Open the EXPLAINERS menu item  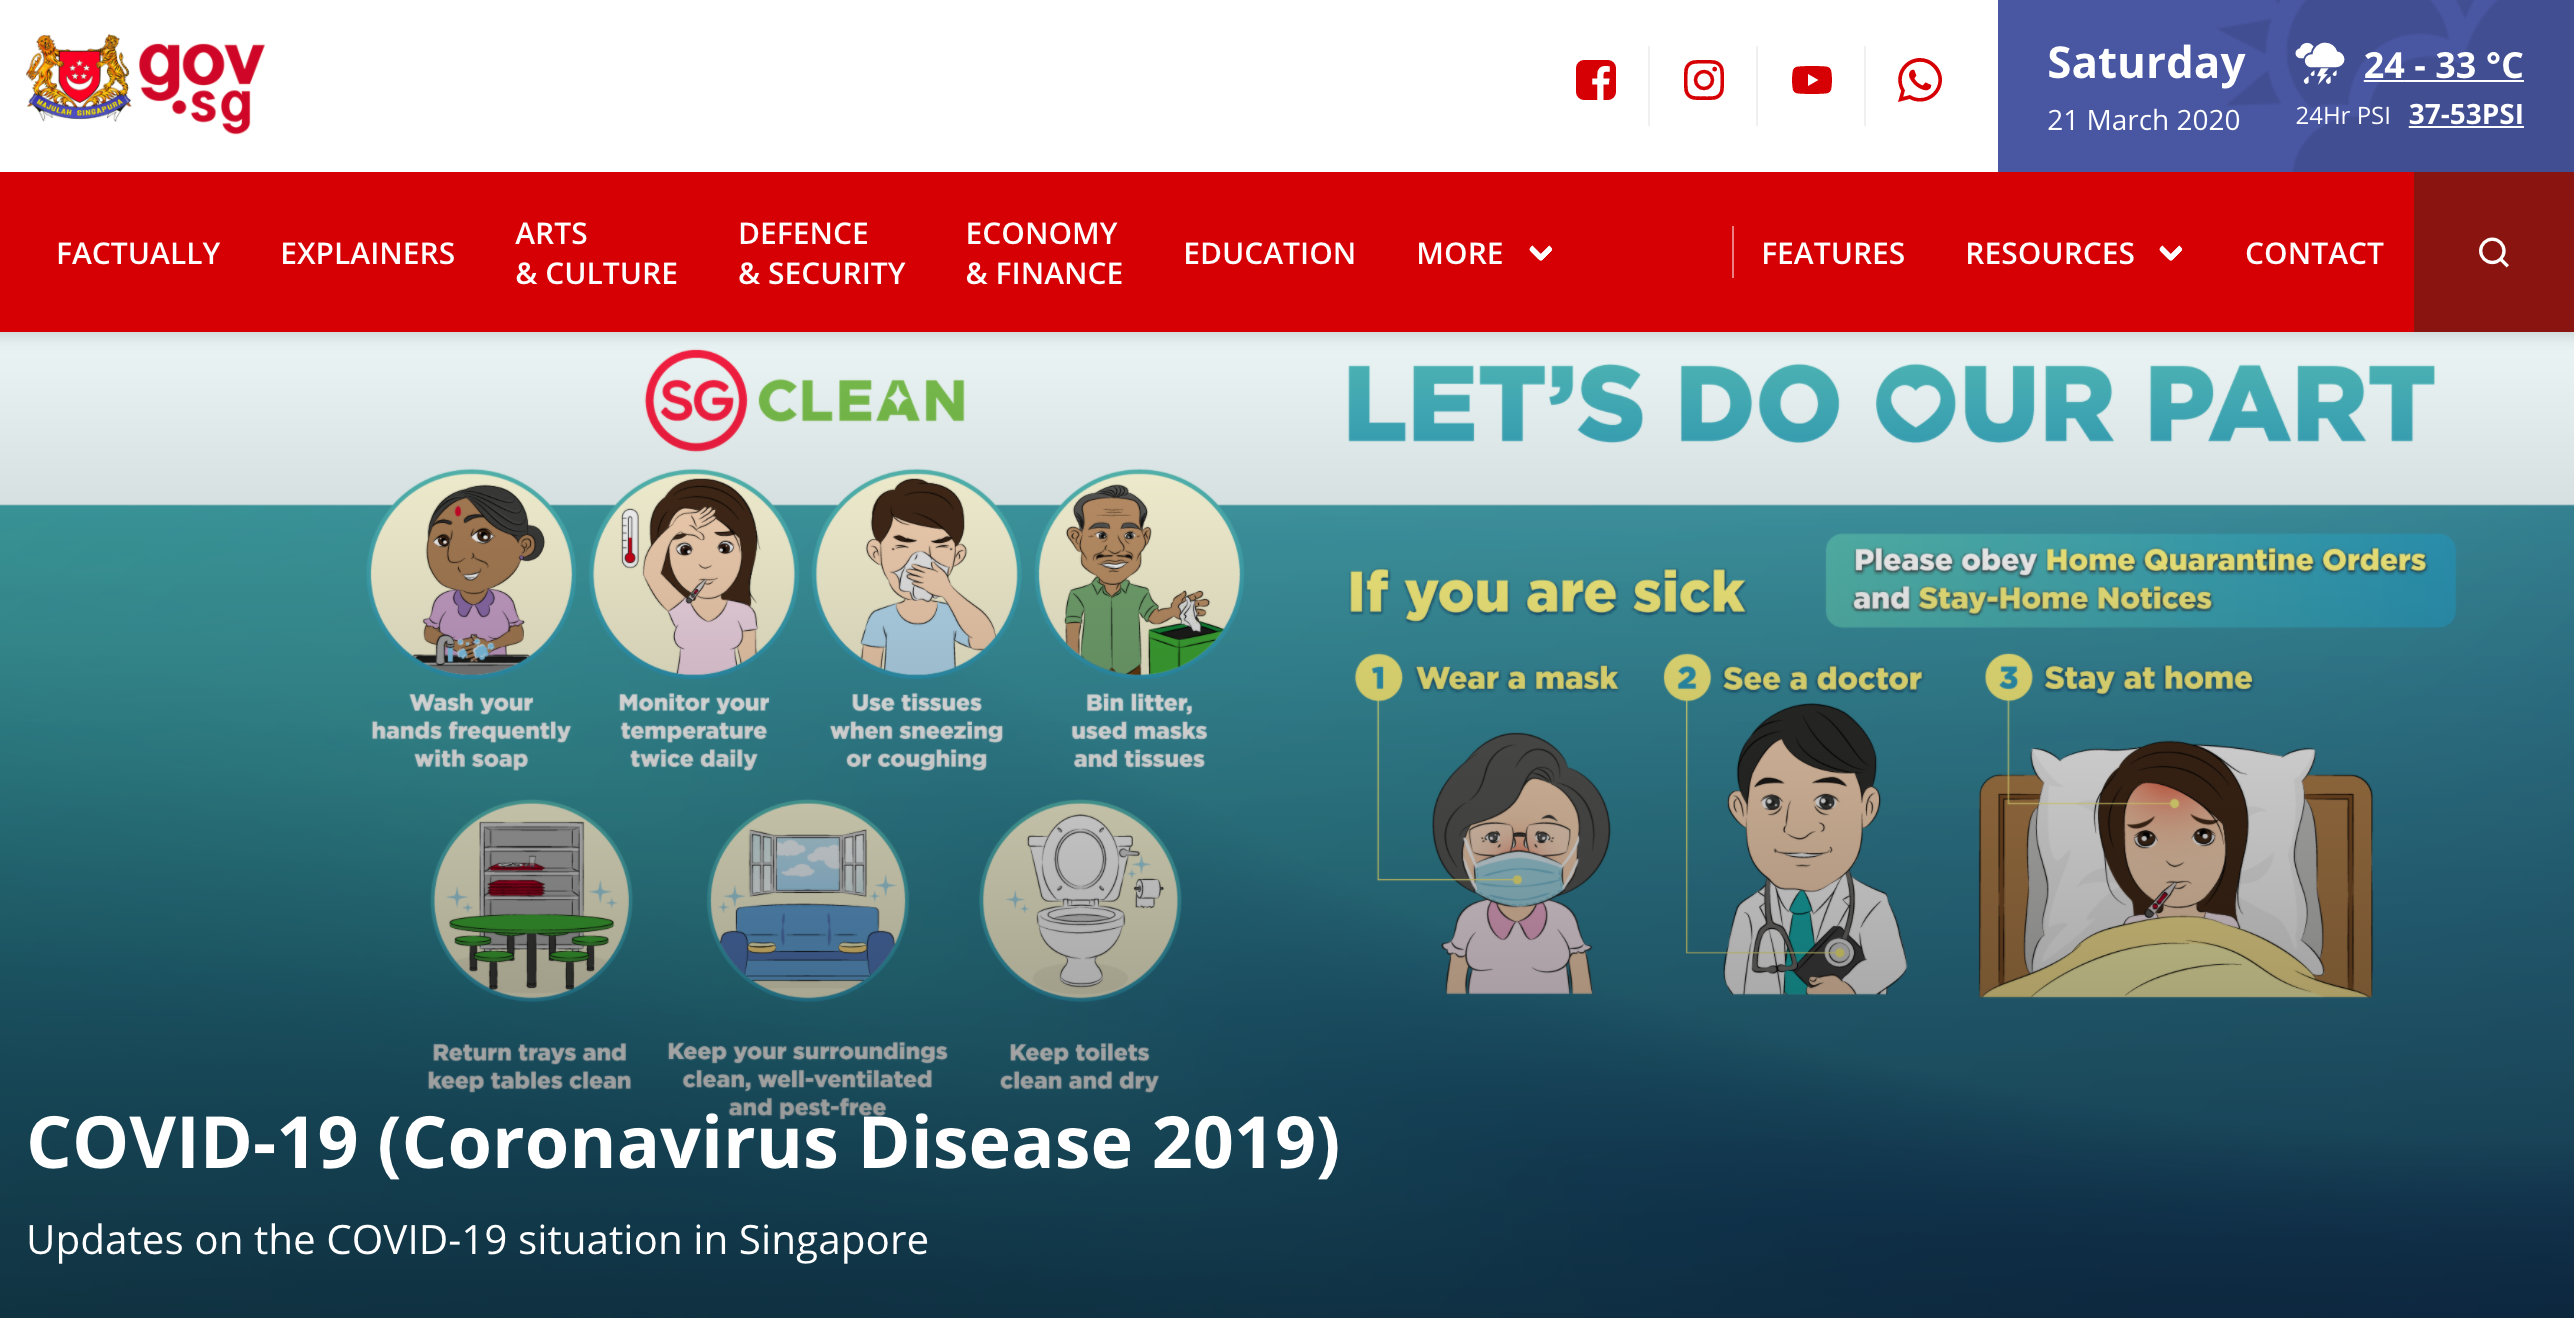pyautogui.click(x=367, y=253)
